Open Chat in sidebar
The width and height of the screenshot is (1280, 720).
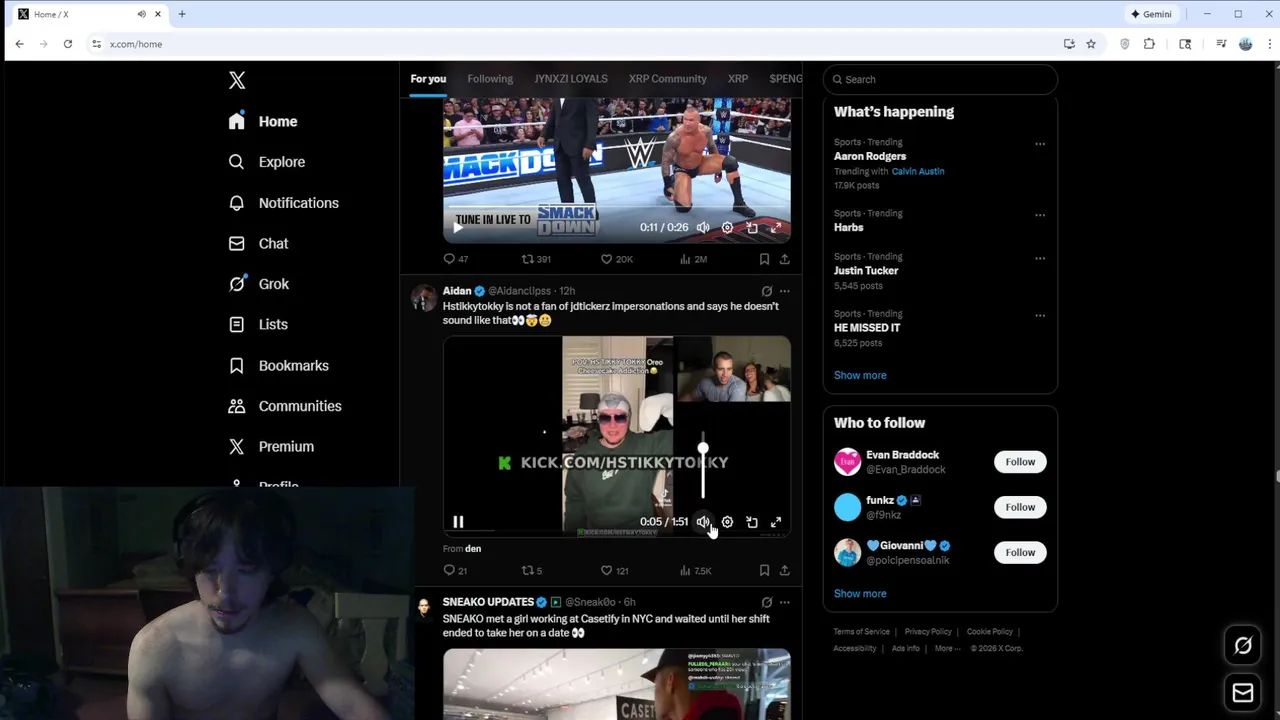click(258, 244)
